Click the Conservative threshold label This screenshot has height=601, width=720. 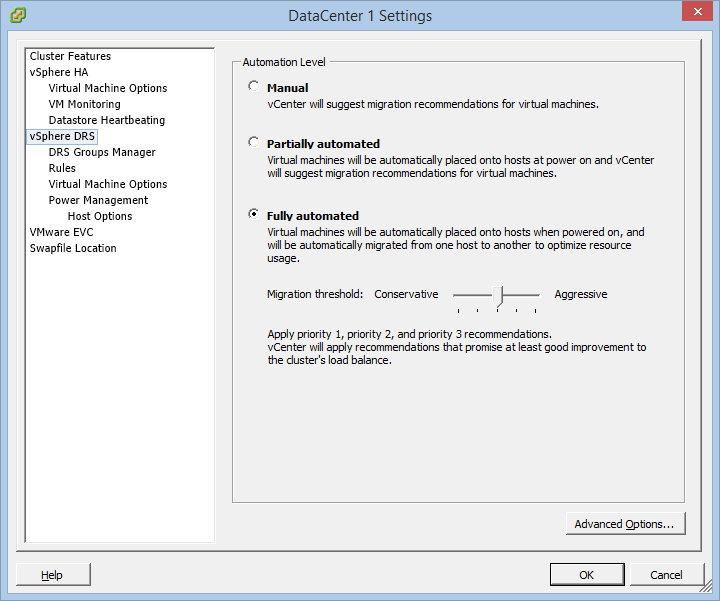(406, 294)
